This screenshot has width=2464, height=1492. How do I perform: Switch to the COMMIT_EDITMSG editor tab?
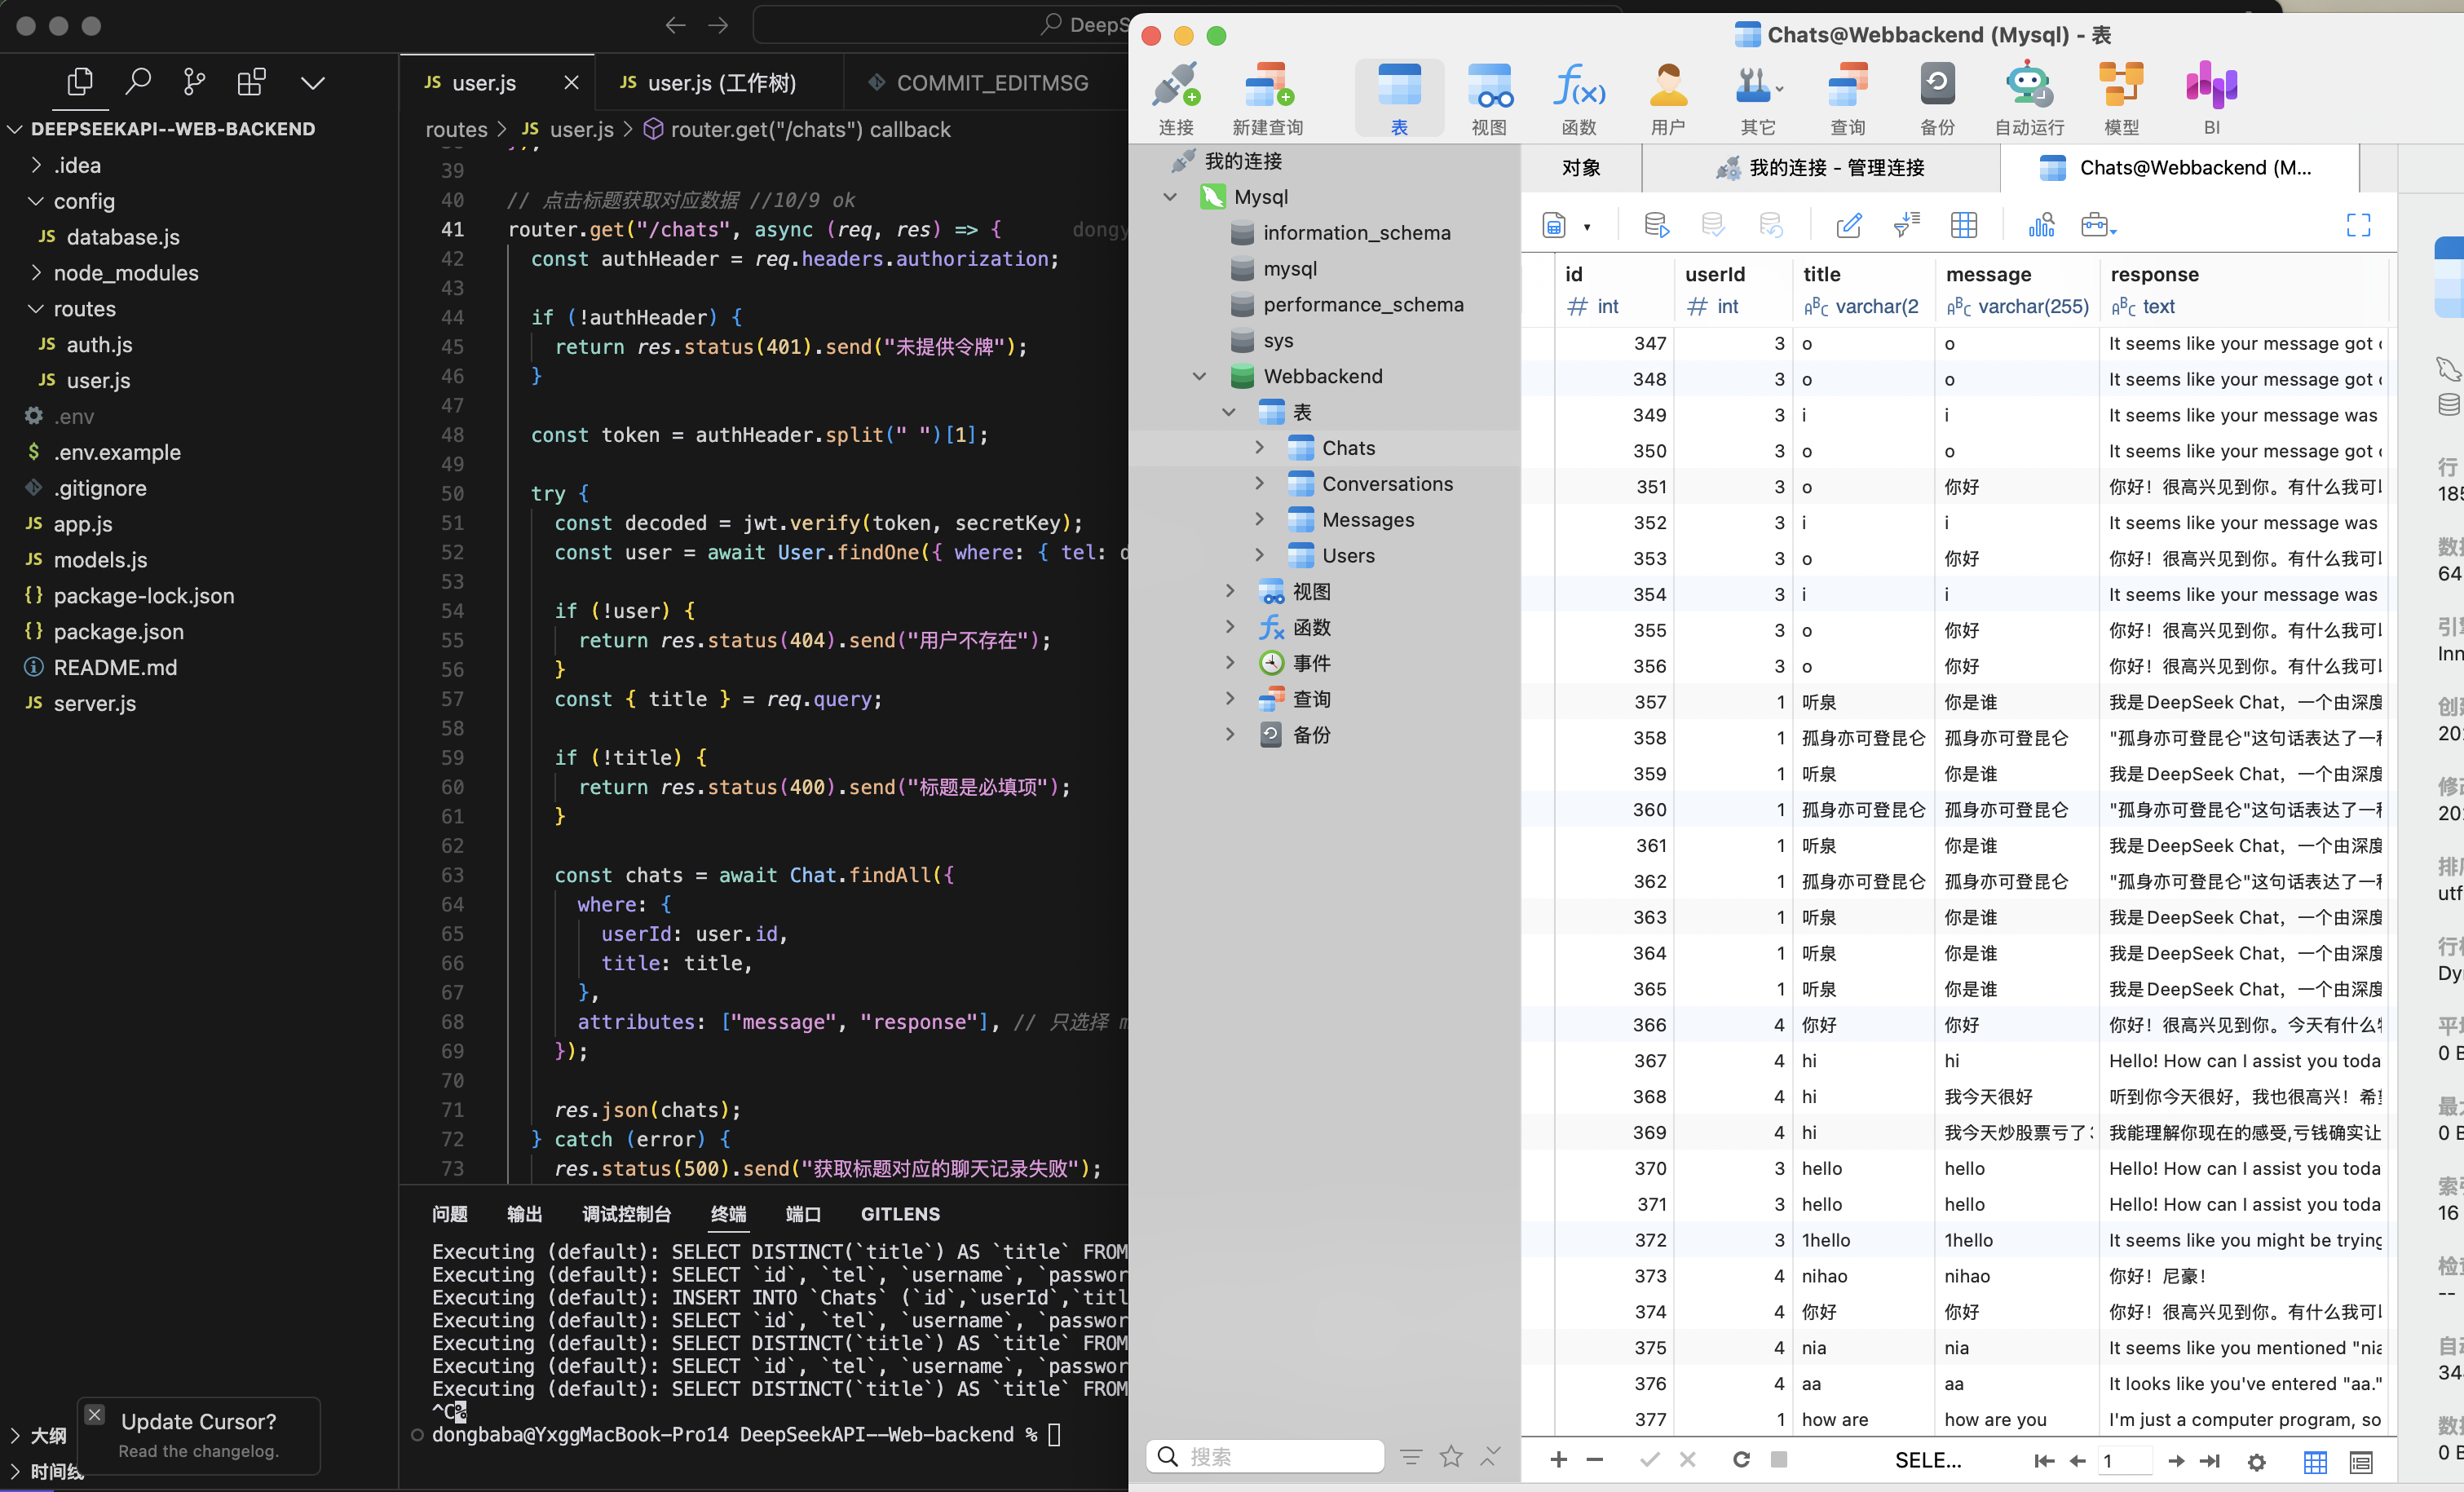pos(991,83)
